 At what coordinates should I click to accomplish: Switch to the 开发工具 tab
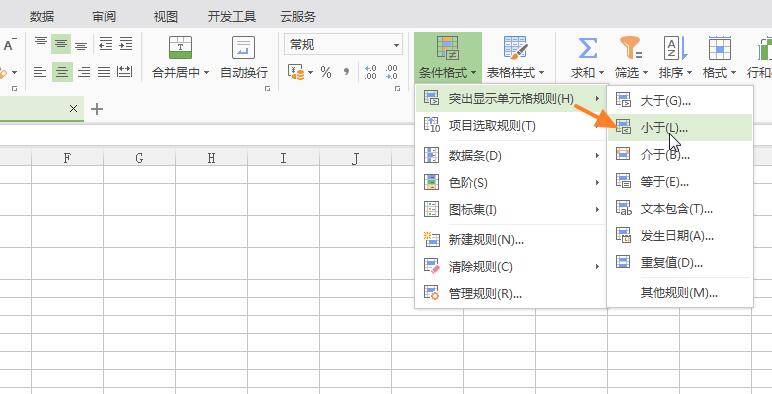tap(232, 16)
